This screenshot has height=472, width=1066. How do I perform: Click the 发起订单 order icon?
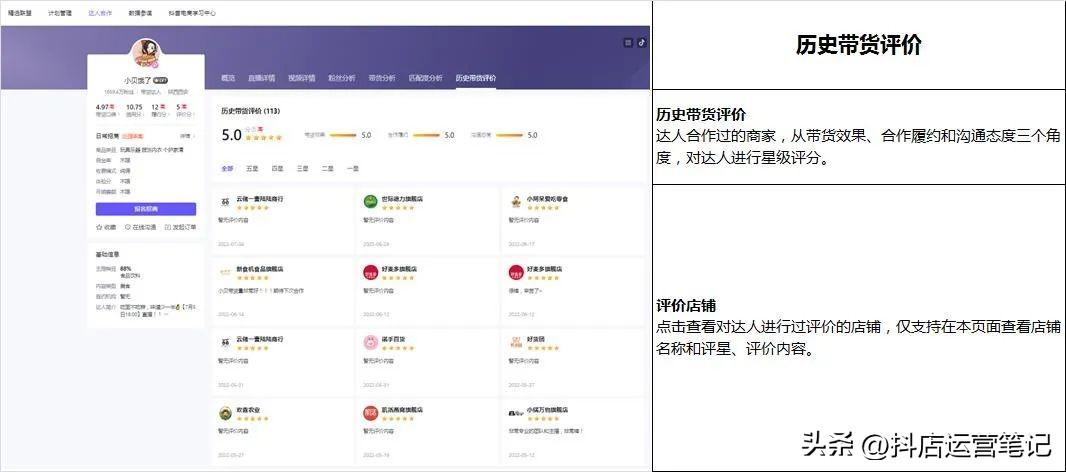click(x=168, y=227)
